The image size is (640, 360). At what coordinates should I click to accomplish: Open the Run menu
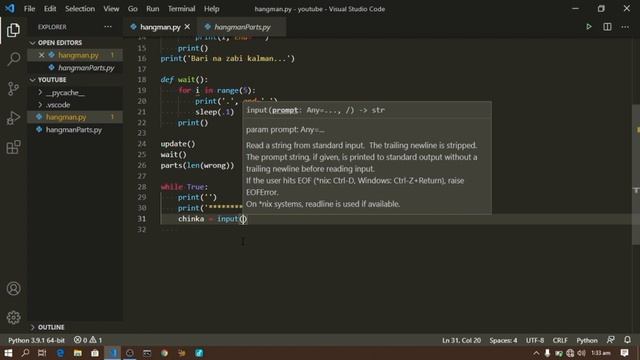tap(153, 9)
